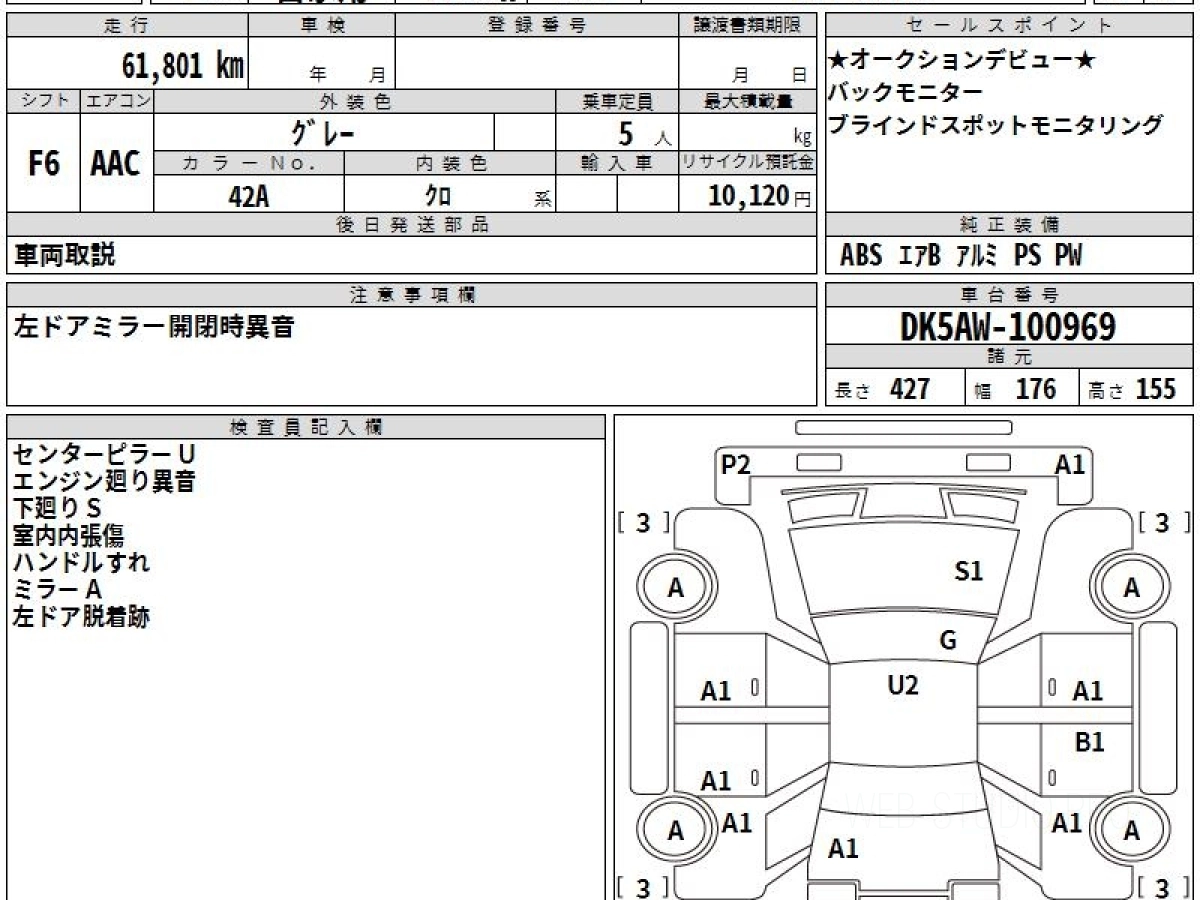The image size is (1200, 900).
Task: Select the 走行 header cell
Action: tap(127, 26)
